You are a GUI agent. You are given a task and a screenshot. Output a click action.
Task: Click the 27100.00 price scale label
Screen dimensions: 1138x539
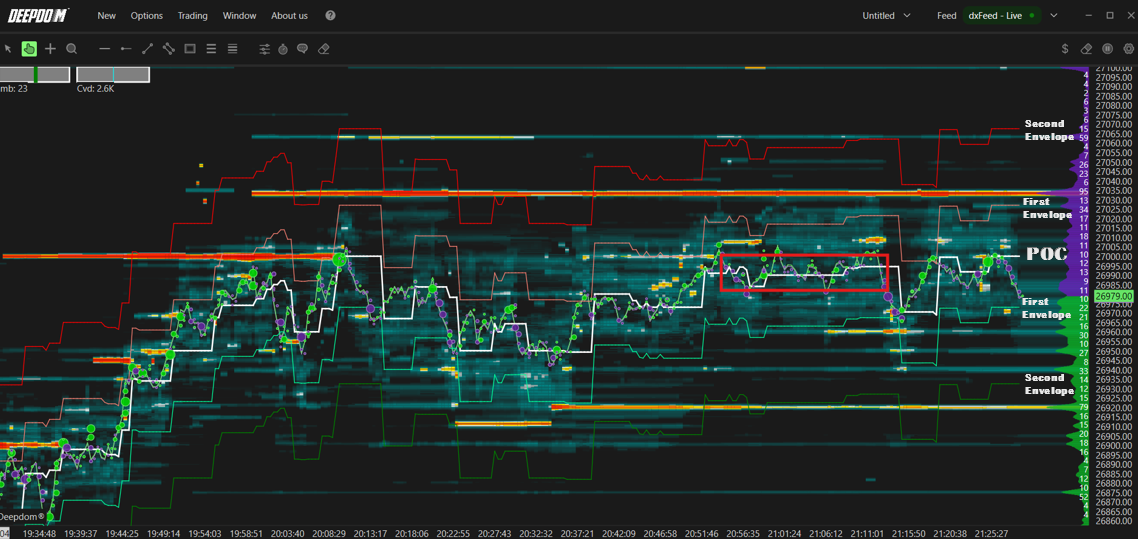(1113, 68)
